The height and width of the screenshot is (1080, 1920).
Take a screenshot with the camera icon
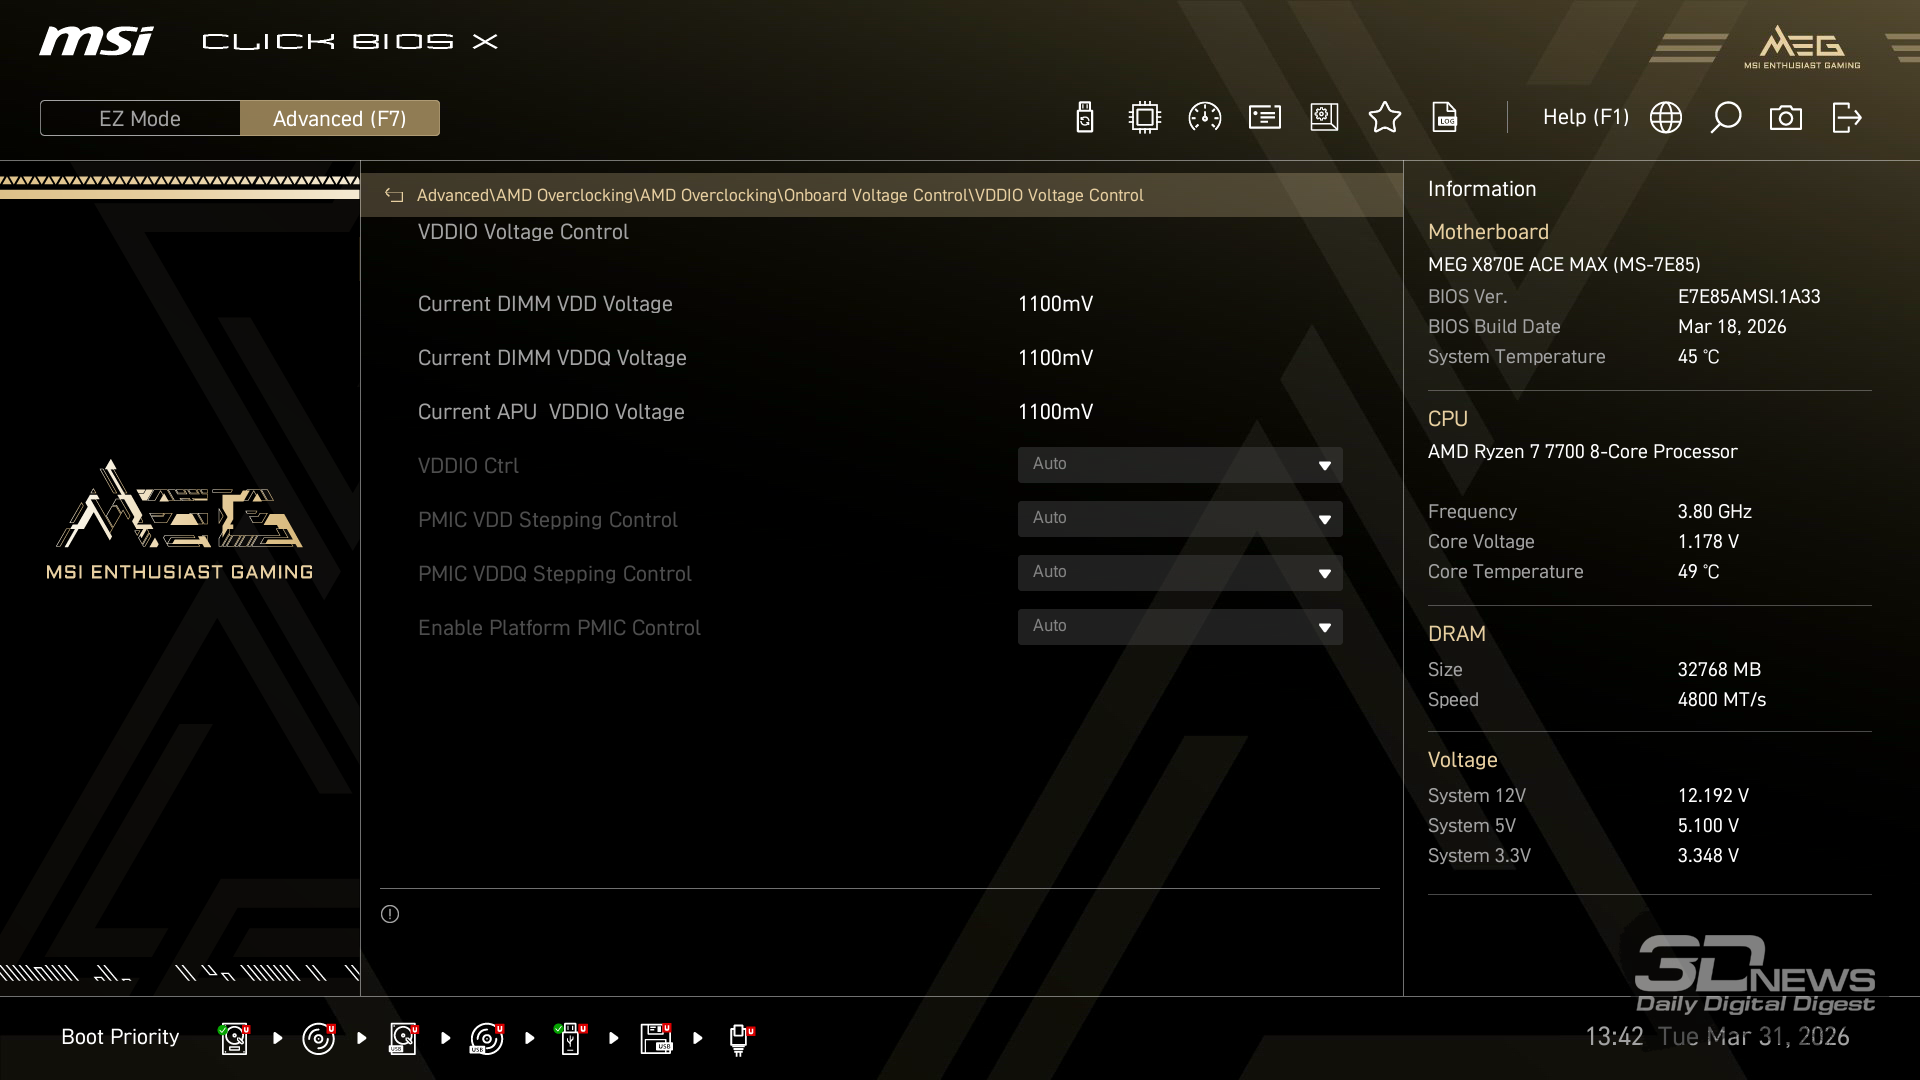(1785, 118)
